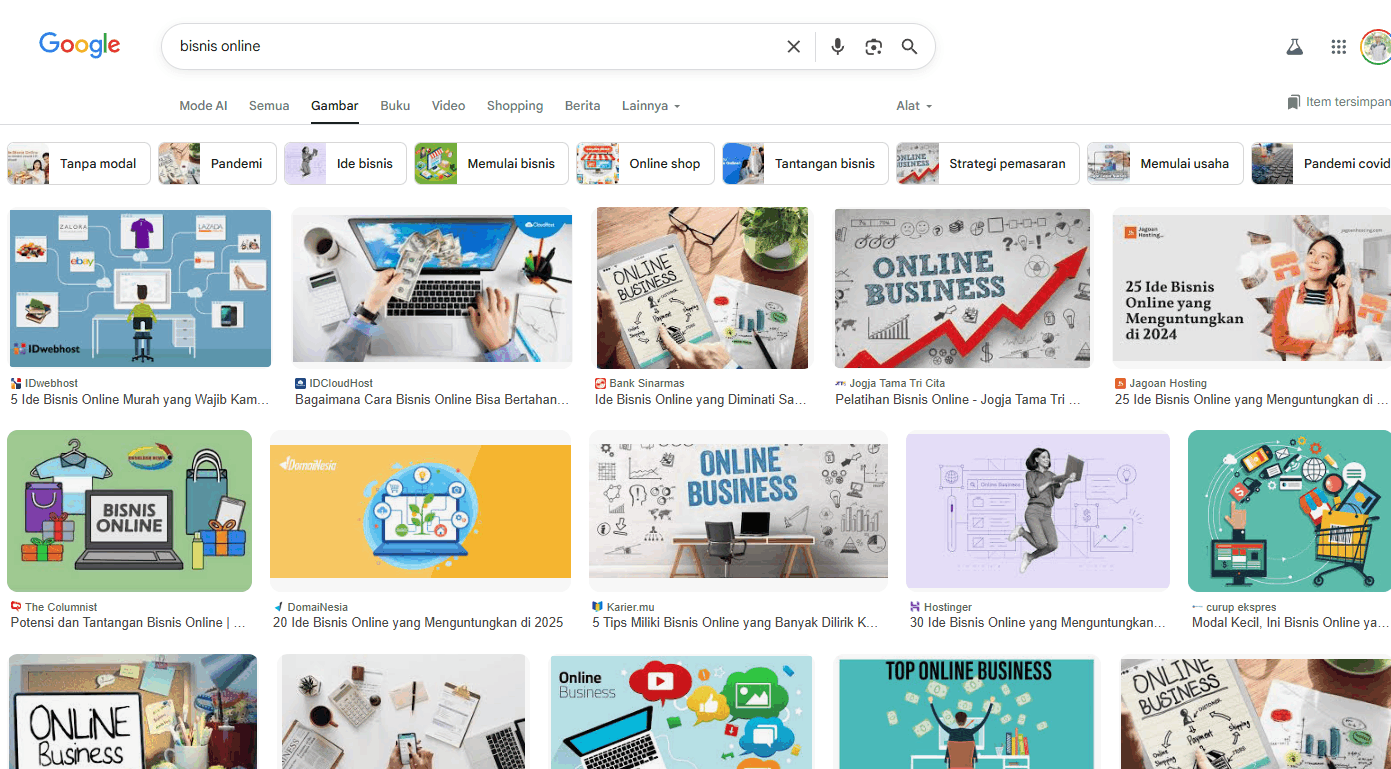Switch to the Video tab
This screenshot has width=1391, height=769.
(448, 106)
